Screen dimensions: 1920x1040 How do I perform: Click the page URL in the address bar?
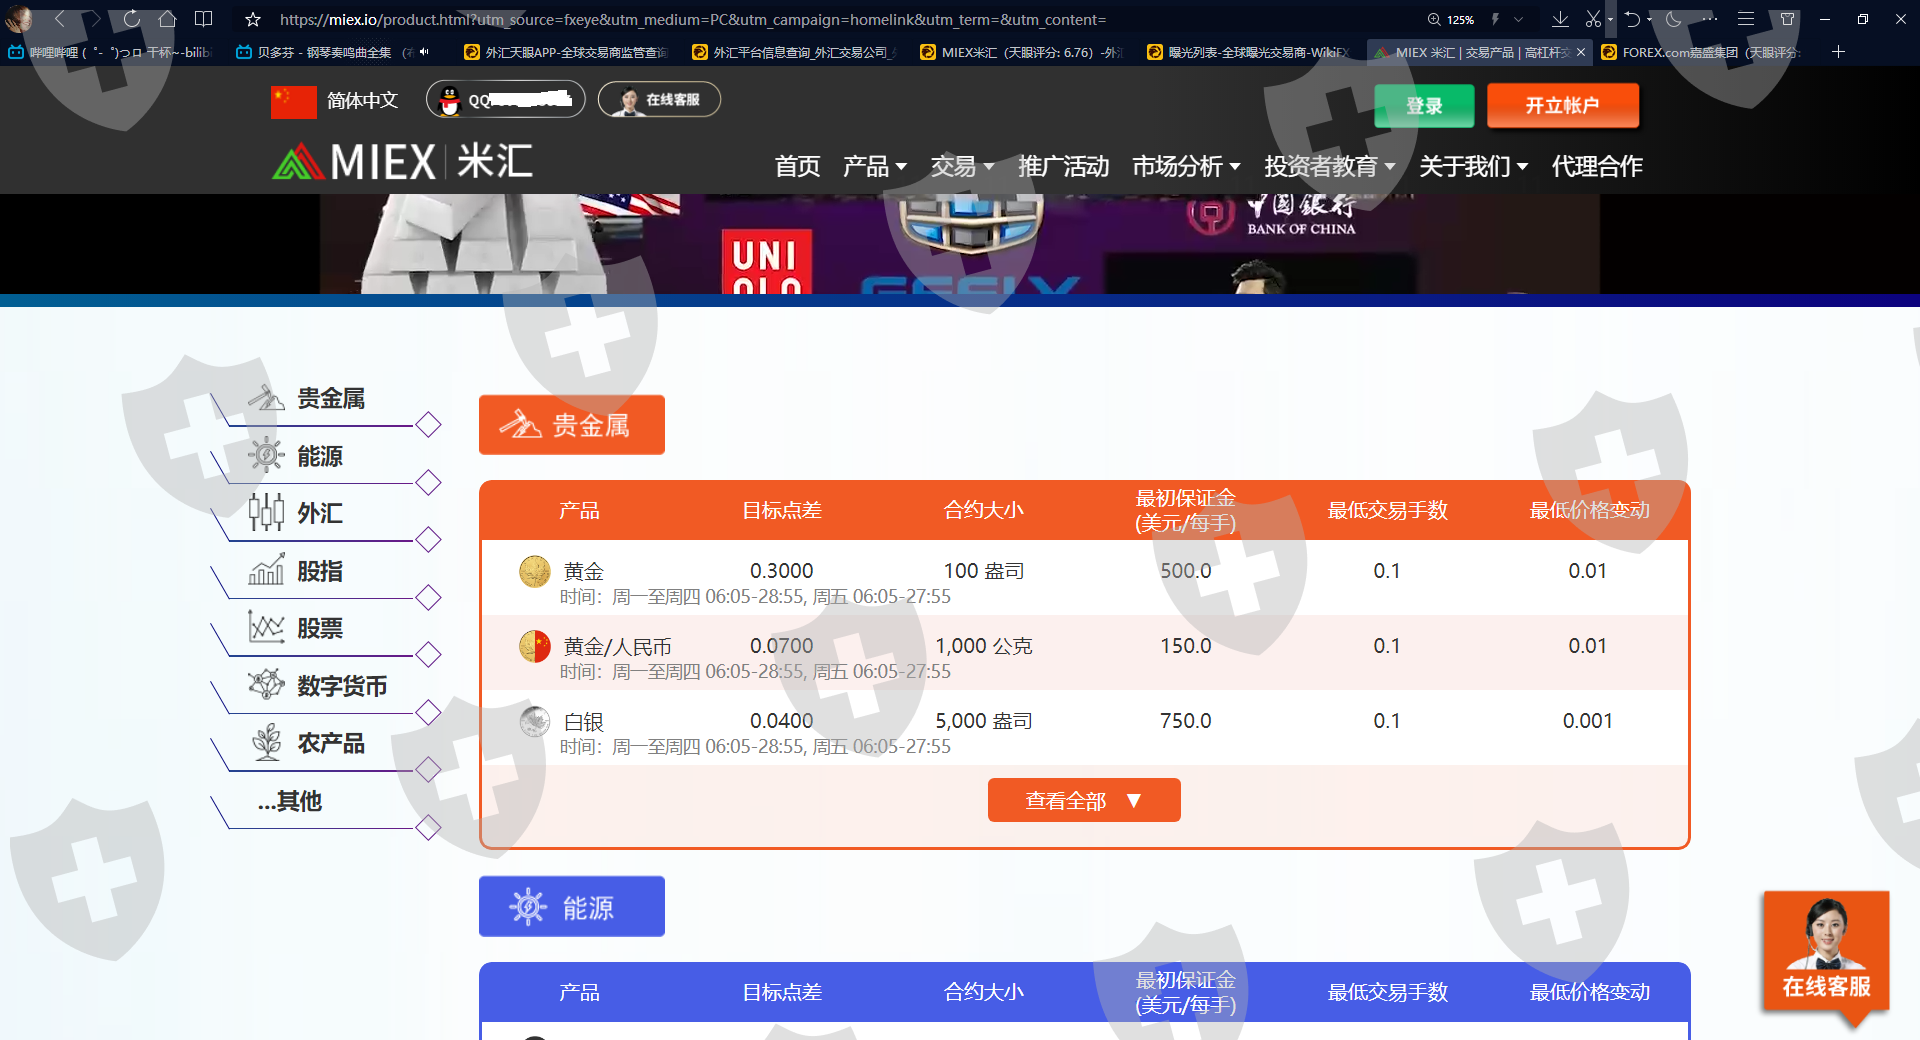tap(693, 19)
